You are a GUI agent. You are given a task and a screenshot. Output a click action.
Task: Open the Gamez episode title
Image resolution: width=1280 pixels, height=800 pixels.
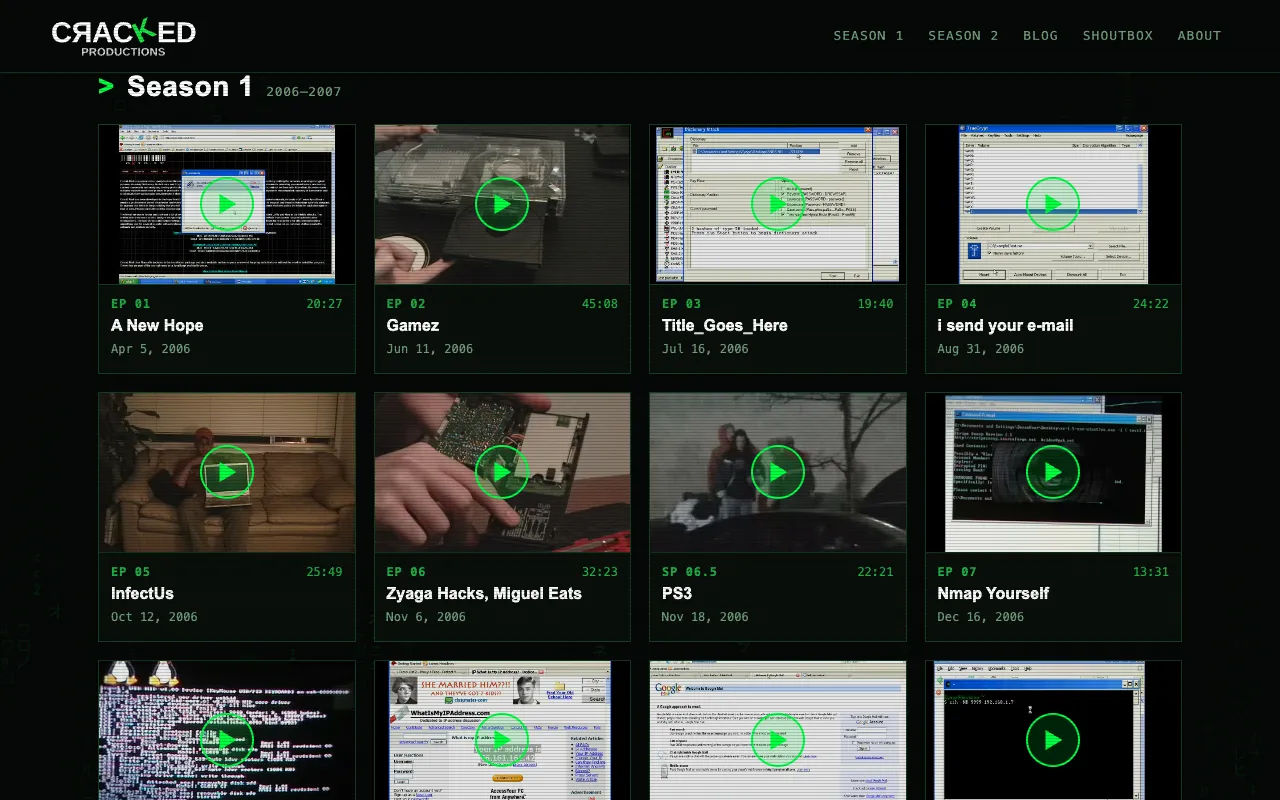[413, 325]
